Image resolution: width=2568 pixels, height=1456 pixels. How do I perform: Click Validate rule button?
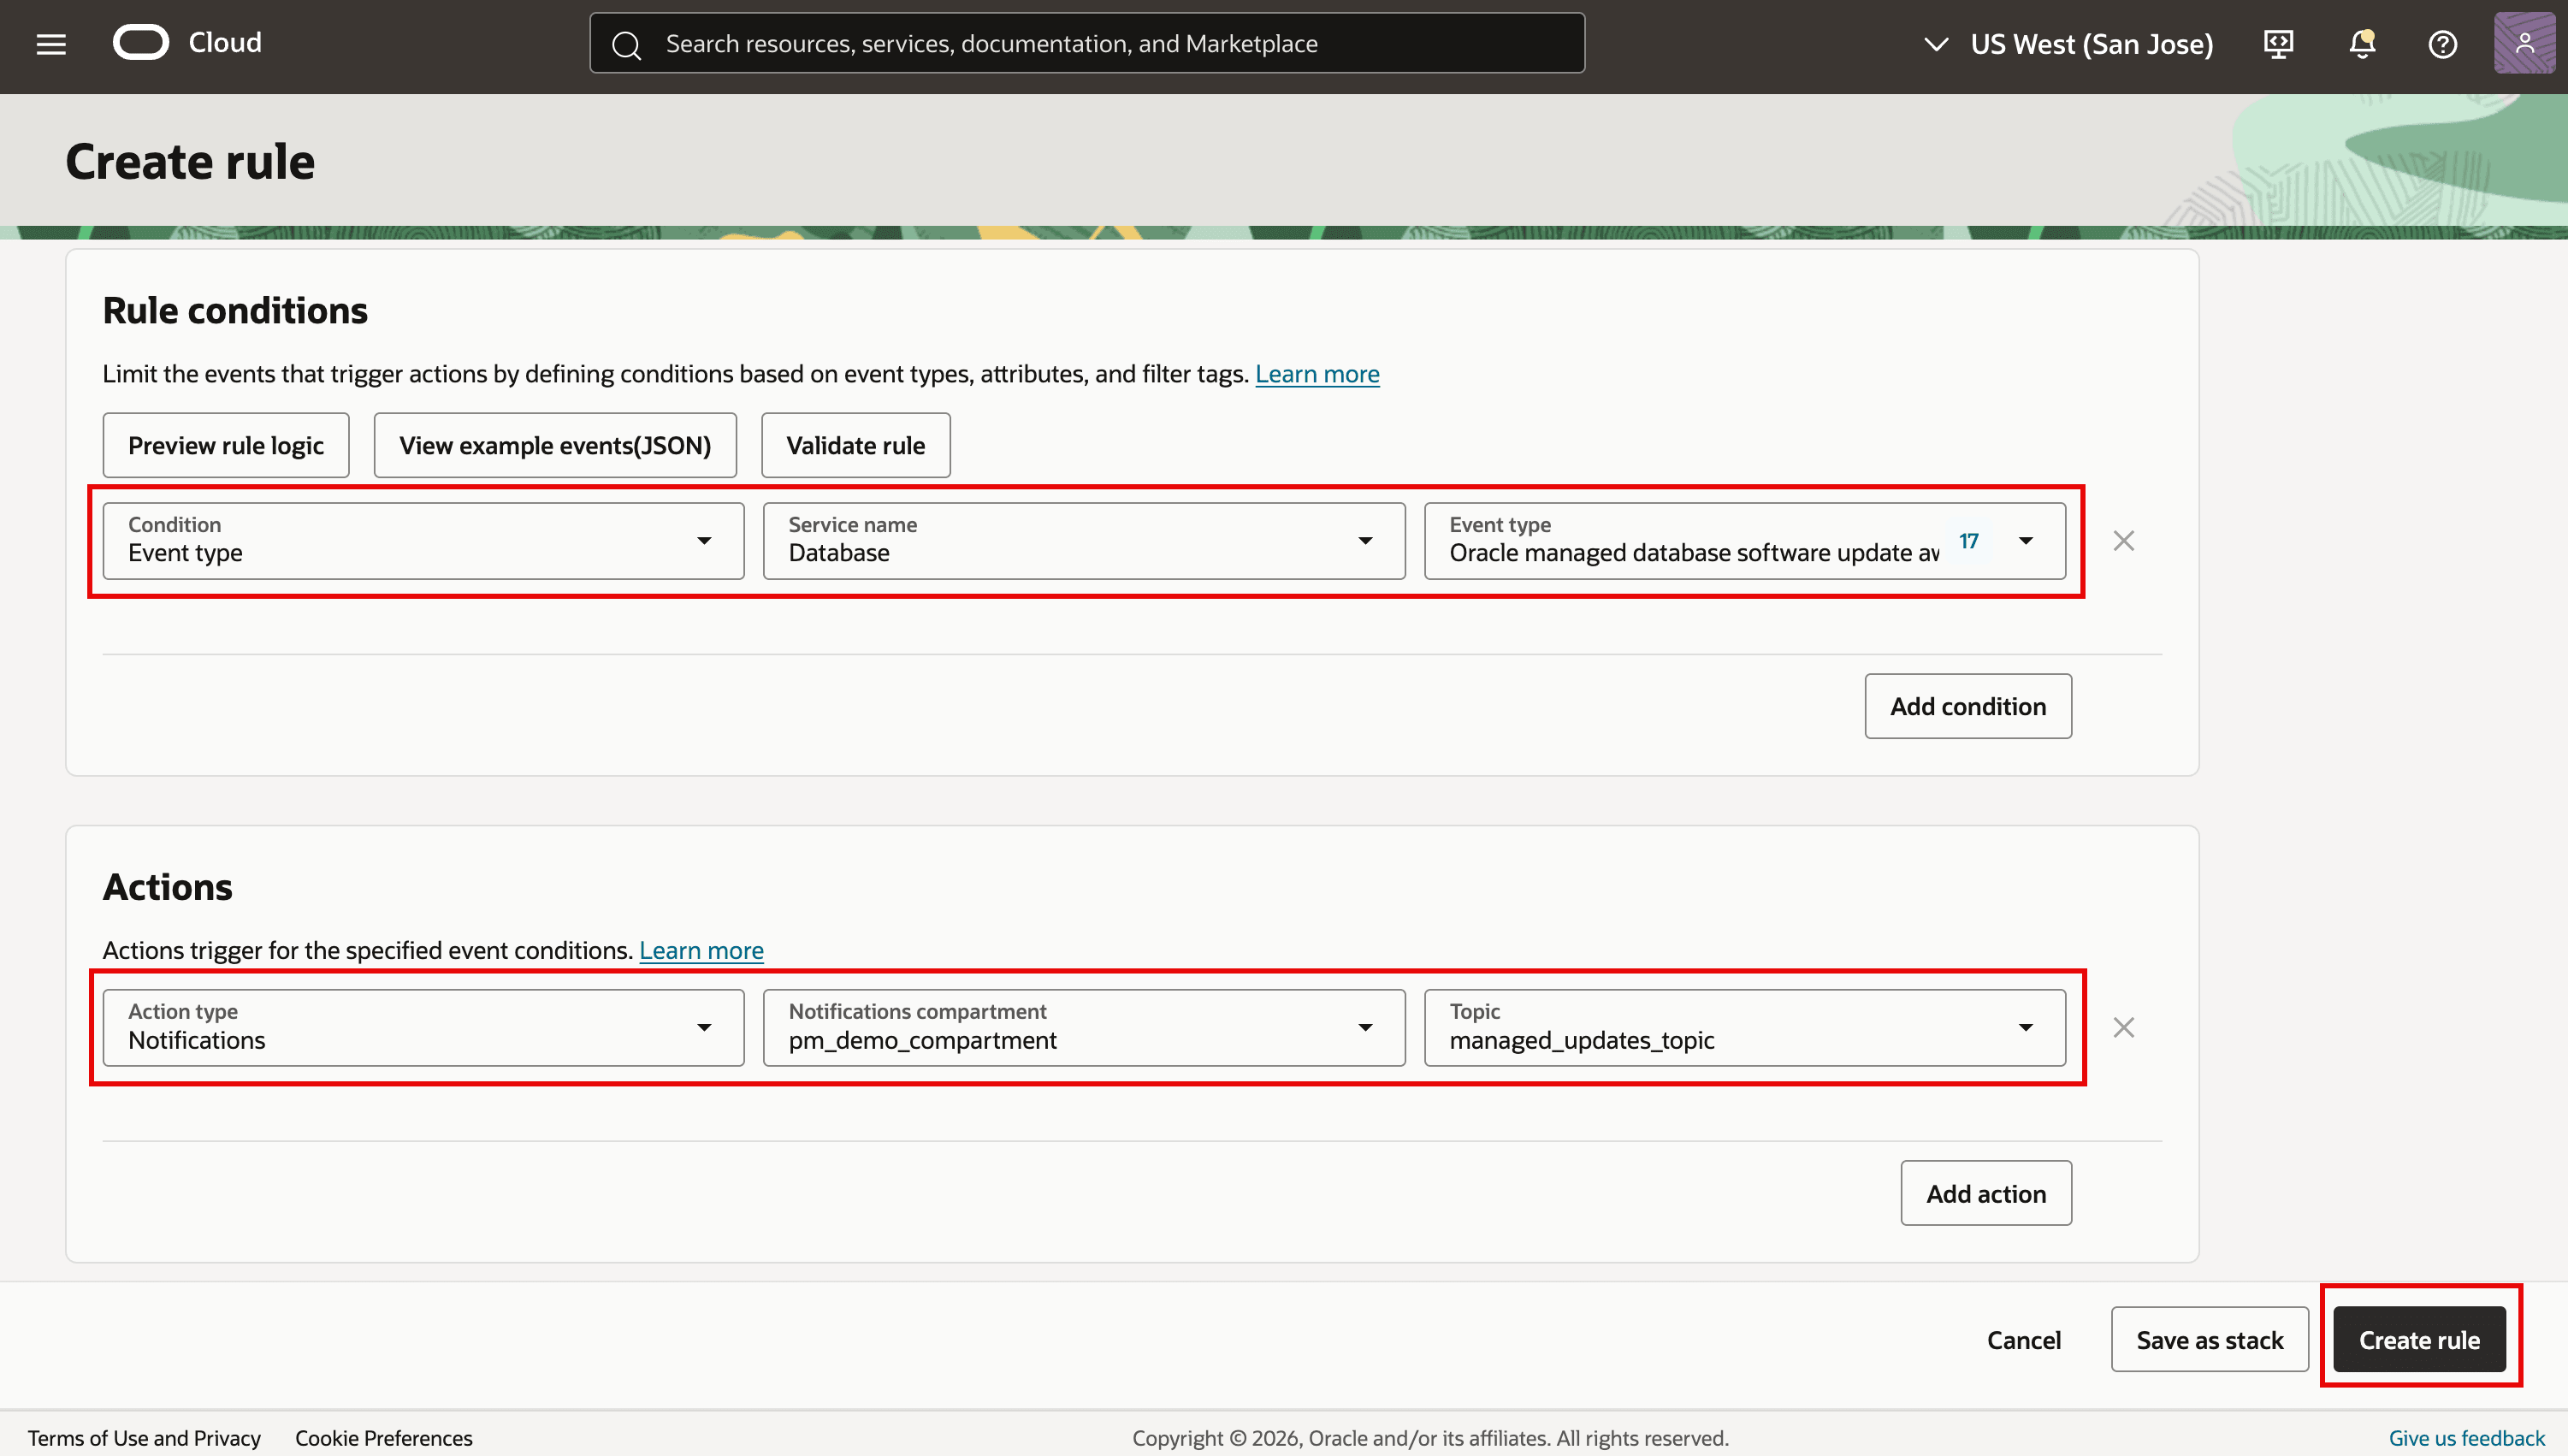pyautogui.click(x=855, y=445)
